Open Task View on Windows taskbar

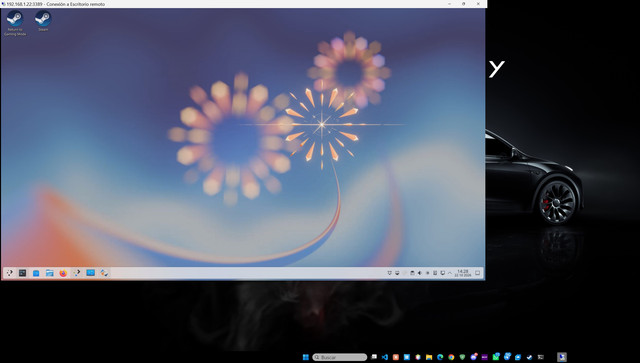tap(374, 357)
